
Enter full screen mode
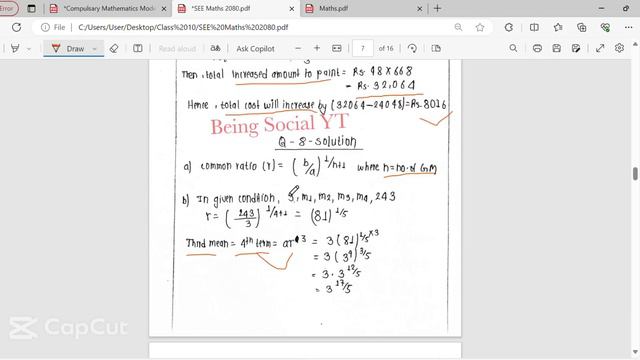click(600, 48)
